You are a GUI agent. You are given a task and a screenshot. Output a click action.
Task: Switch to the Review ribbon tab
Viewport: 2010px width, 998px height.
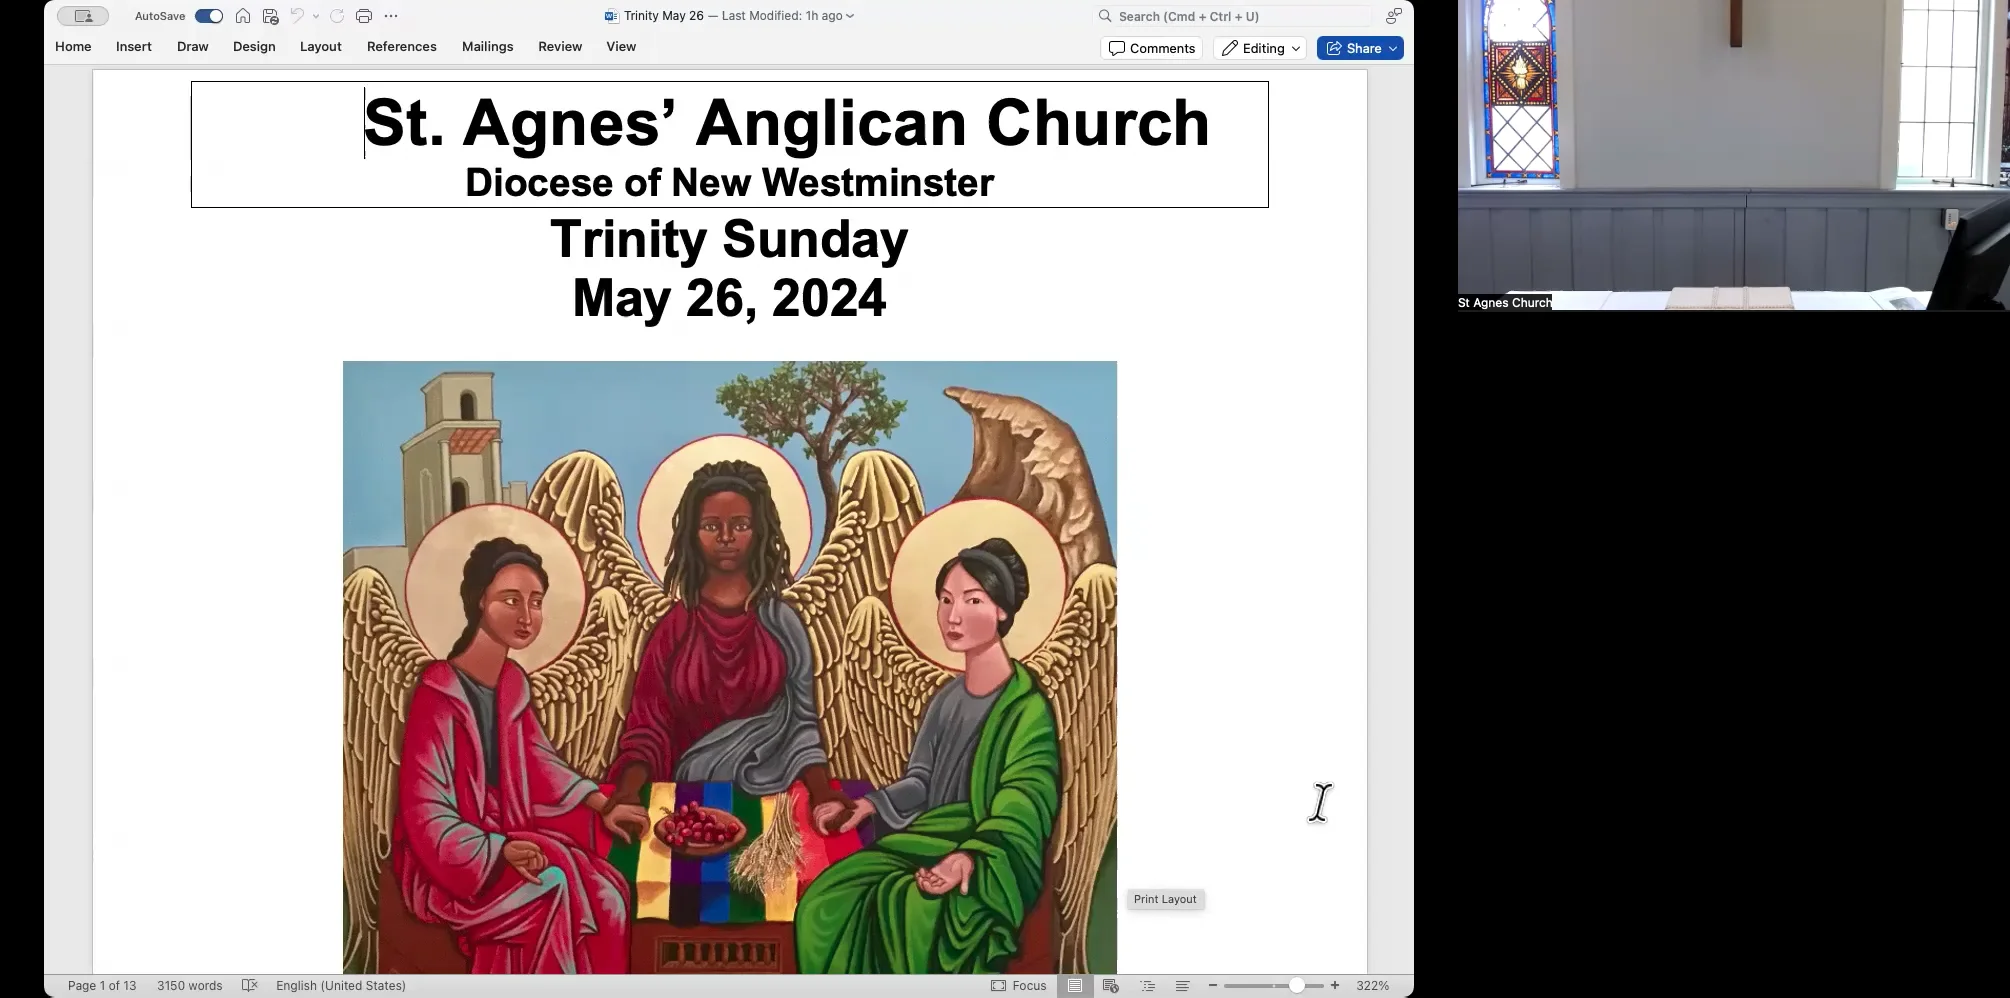click(559, 46)
